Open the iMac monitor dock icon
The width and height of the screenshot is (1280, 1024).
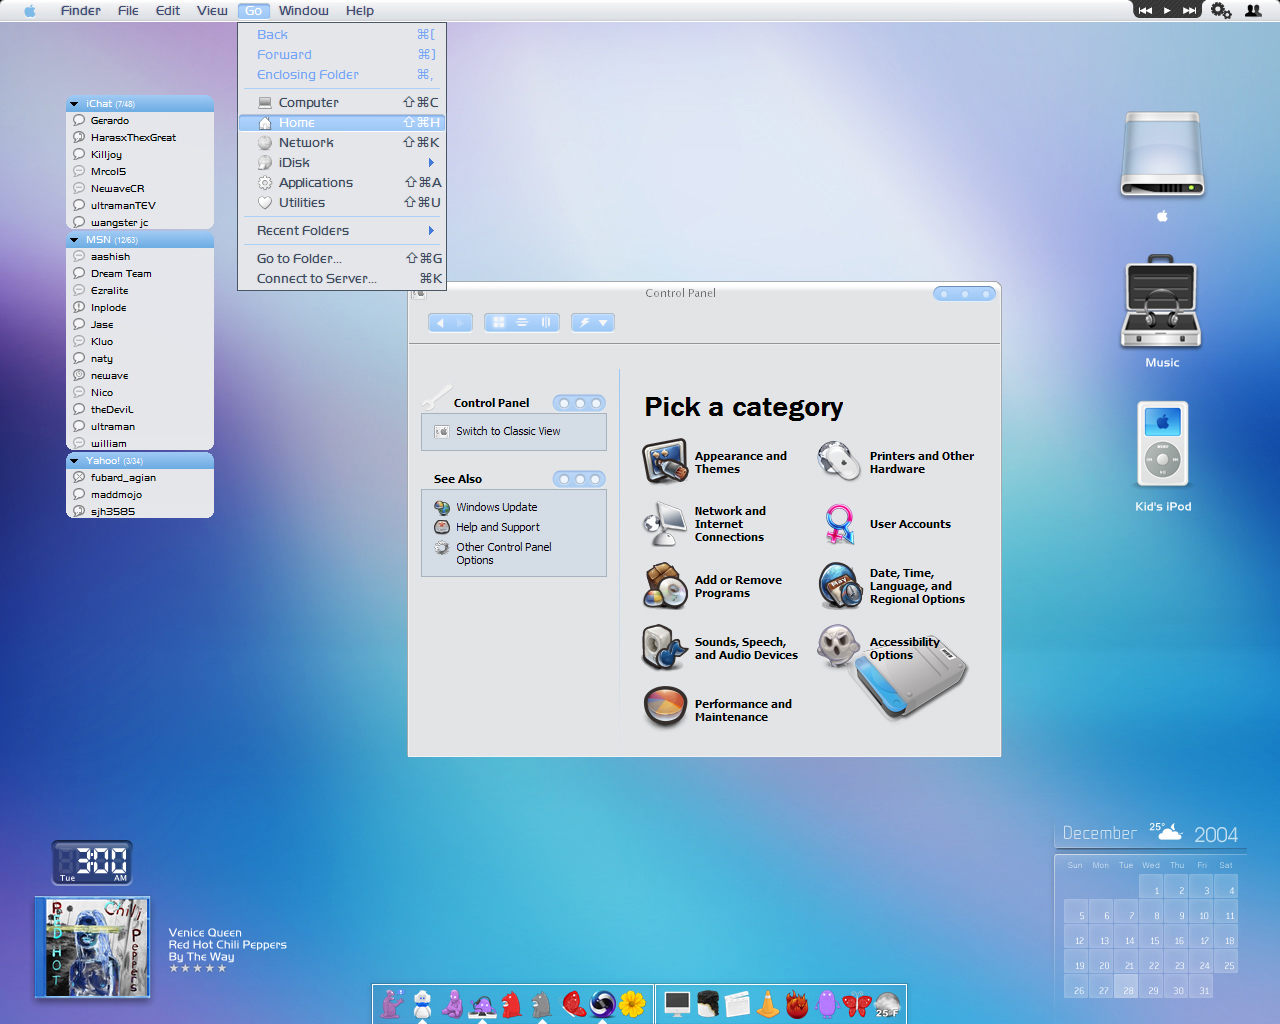(677, 1003)
